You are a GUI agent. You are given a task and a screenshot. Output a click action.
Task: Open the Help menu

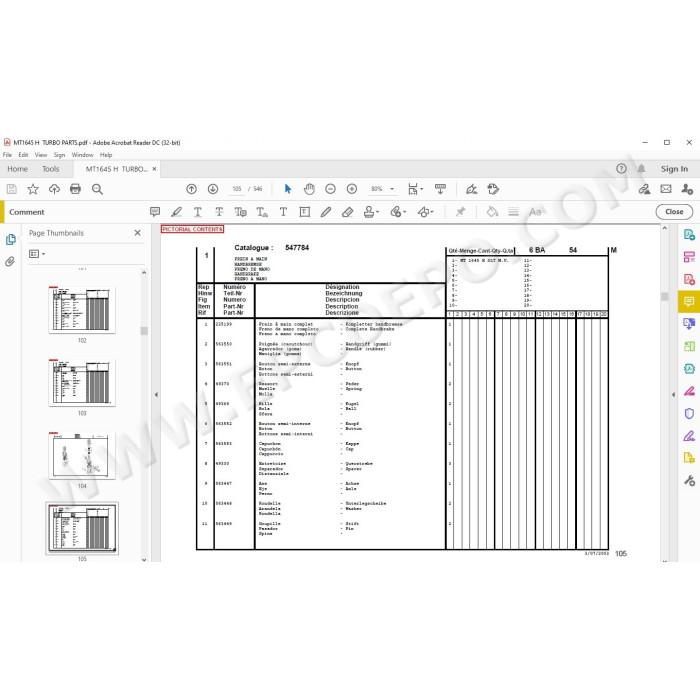[x=106, y=155]
